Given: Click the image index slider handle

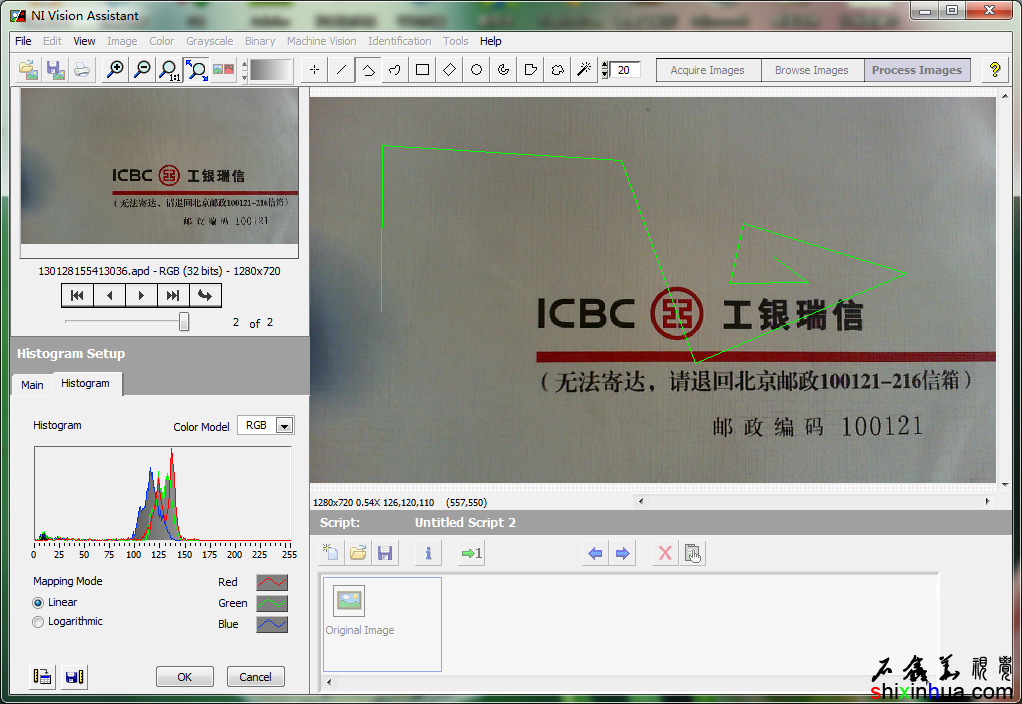Looking at the screenshot, I should pyautogui.click(x=184, y=322).
